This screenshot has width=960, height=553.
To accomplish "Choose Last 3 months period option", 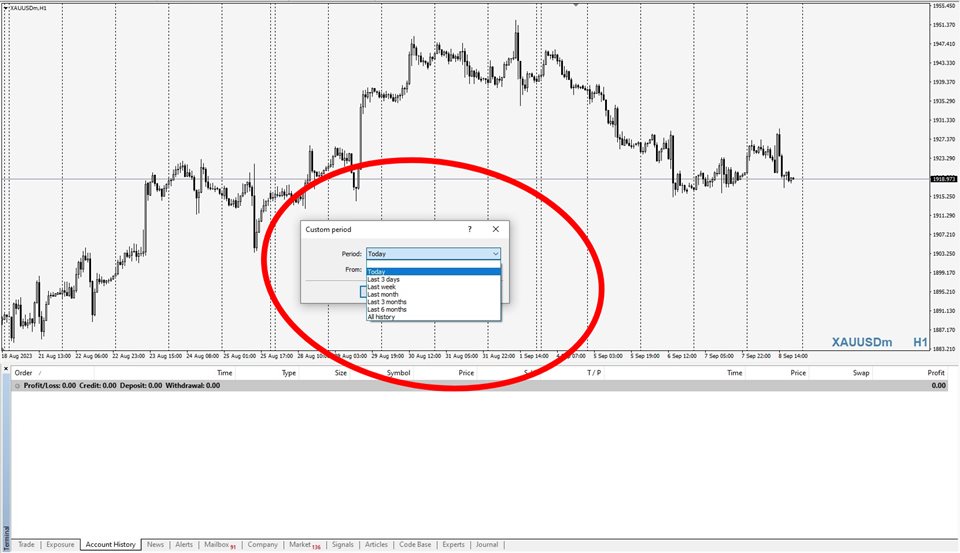I will pyautogui.click(x=433, y=302).
